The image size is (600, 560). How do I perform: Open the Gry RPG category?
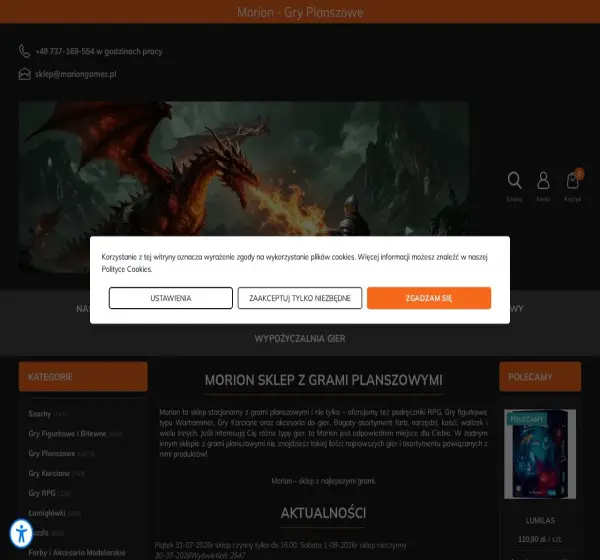[x=42, y=493]
